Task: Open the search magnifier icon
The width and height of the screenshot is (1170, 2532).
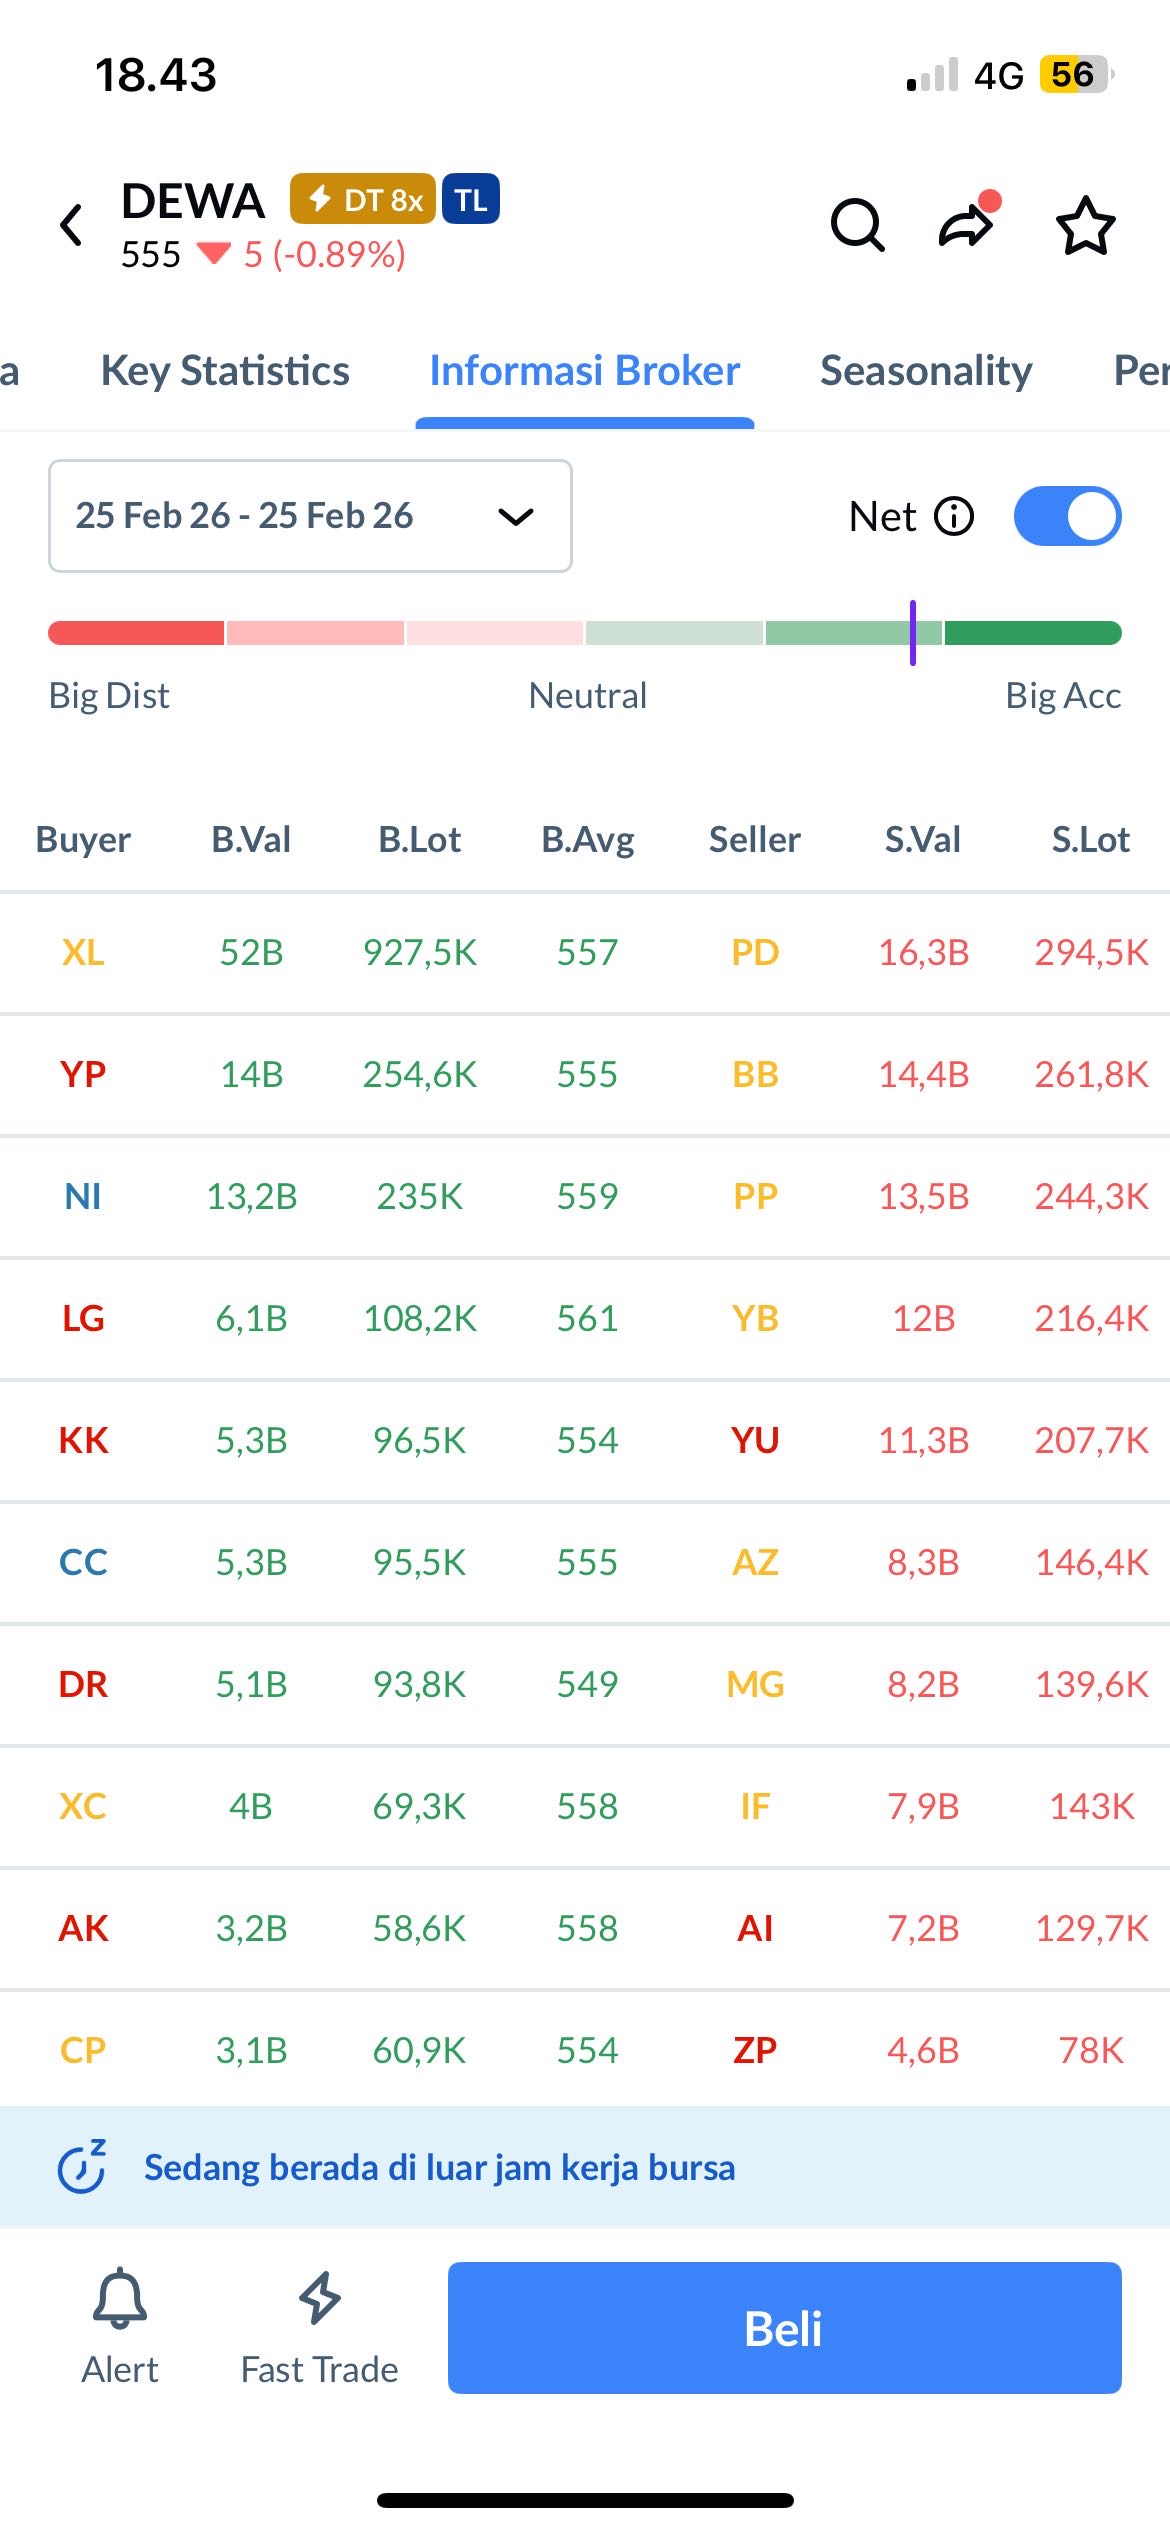Action: (x=857, y=225)
